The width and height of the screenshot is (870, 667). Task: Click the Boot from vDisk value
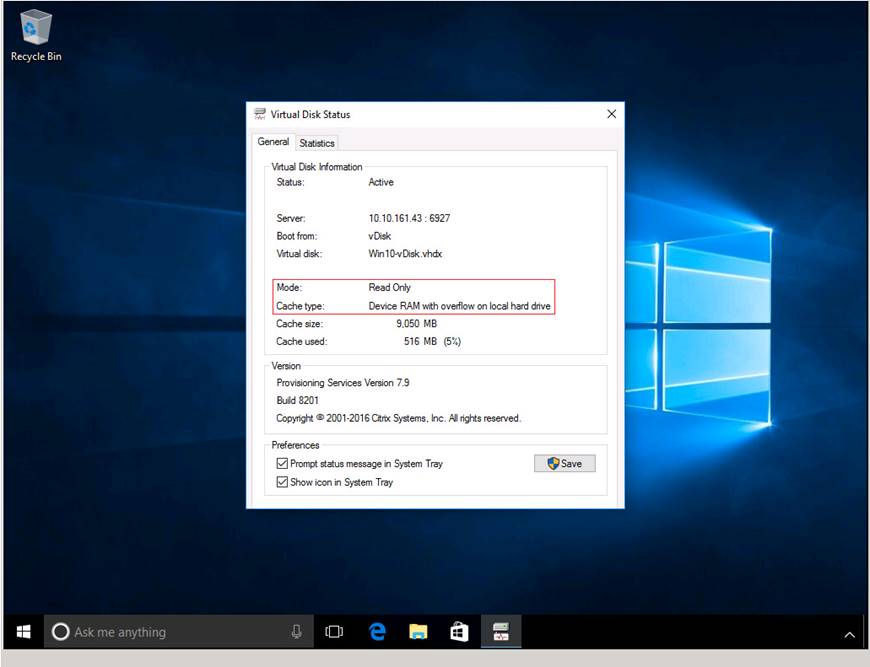(x=380, y=236)
